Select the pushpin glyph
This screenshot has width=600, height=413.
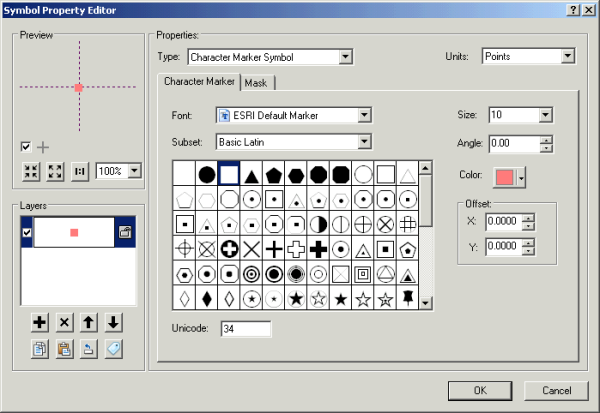(408, 298)
